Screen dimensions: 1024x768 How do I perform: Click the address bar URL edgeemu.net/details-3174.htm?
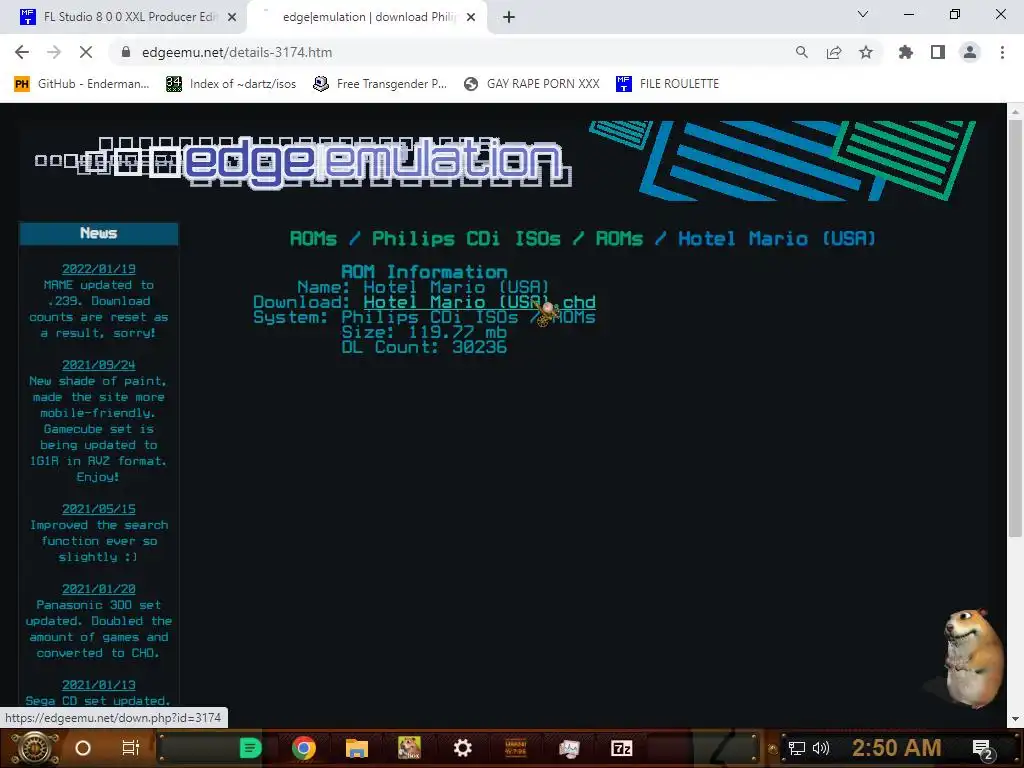click(x=237, y=52)
